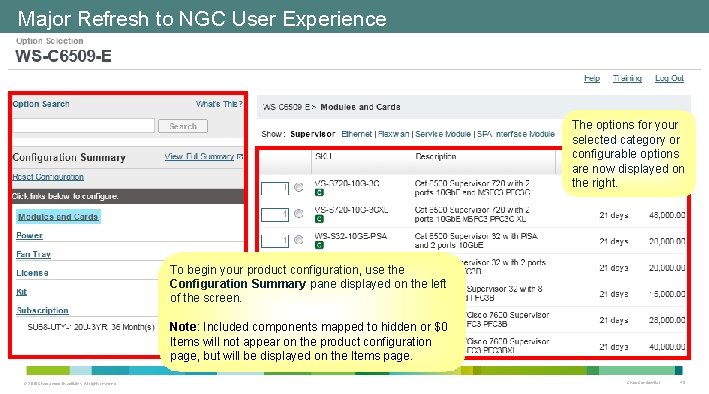Click quantity field for VS-S720-10G-3C
This screenshot has width=709, height=394.
pyautogui.click(x=274, y=188)
